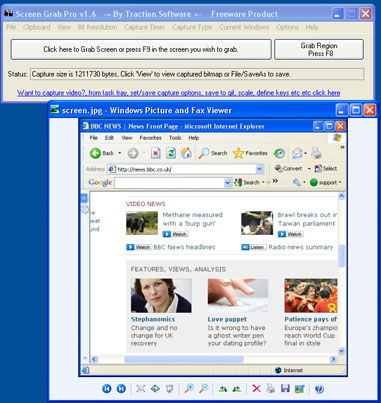
Task: Click the Actual Size icon in viewer toolbar
Action: click(155, 389)
